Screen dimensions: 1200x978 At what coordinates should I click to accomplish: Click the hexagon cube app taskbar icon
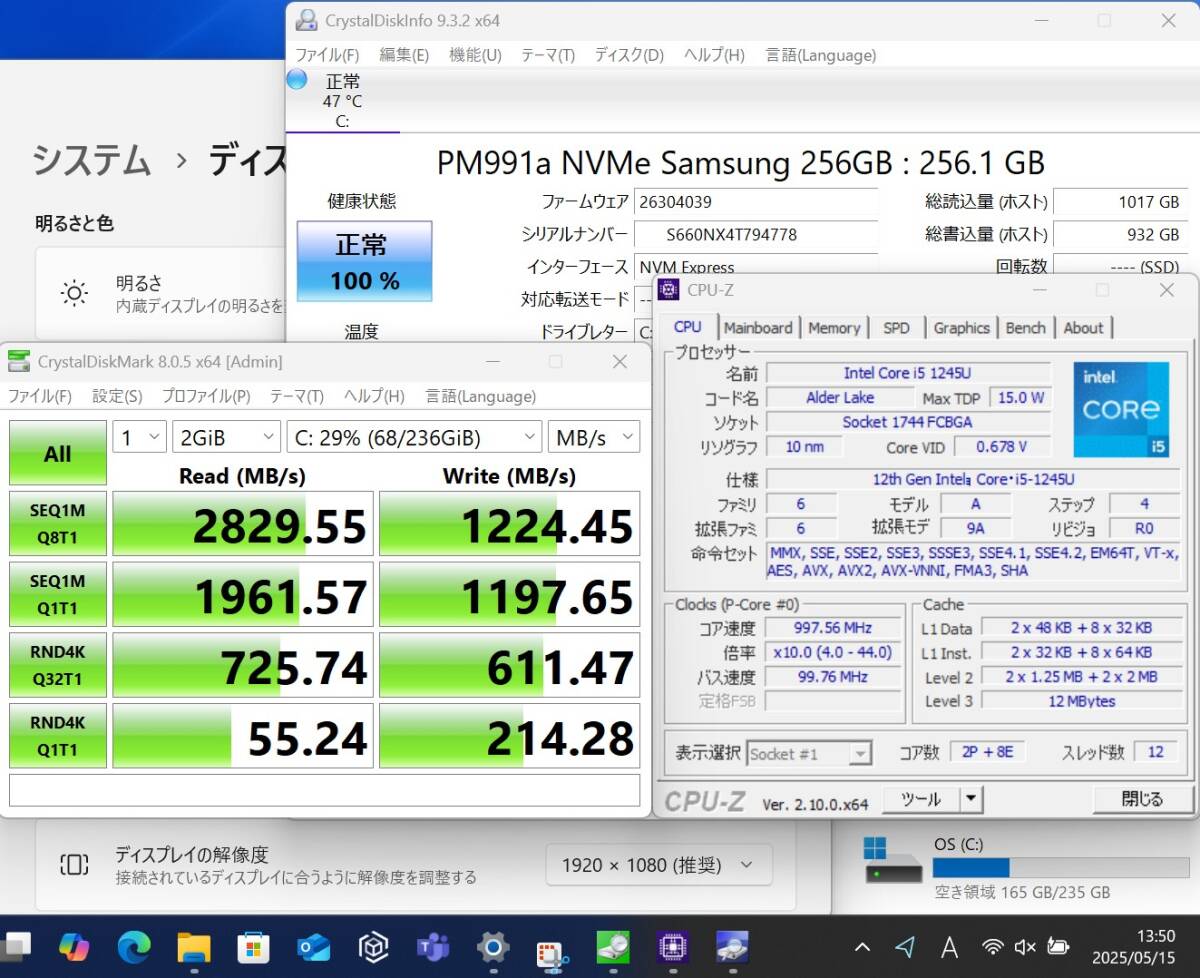tap(373, 946)
